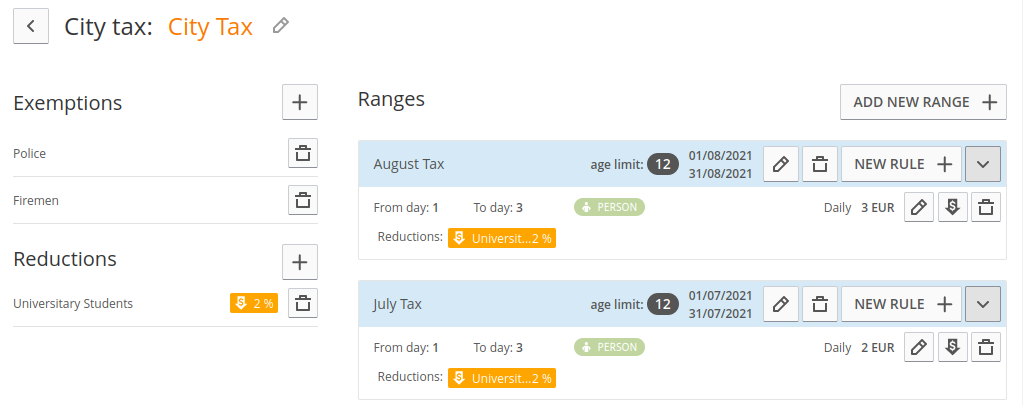1023x406 pixels.
Task: Open reductions for the 3 EUR rule
Action: pyautogui.click(x=953, y=208)
